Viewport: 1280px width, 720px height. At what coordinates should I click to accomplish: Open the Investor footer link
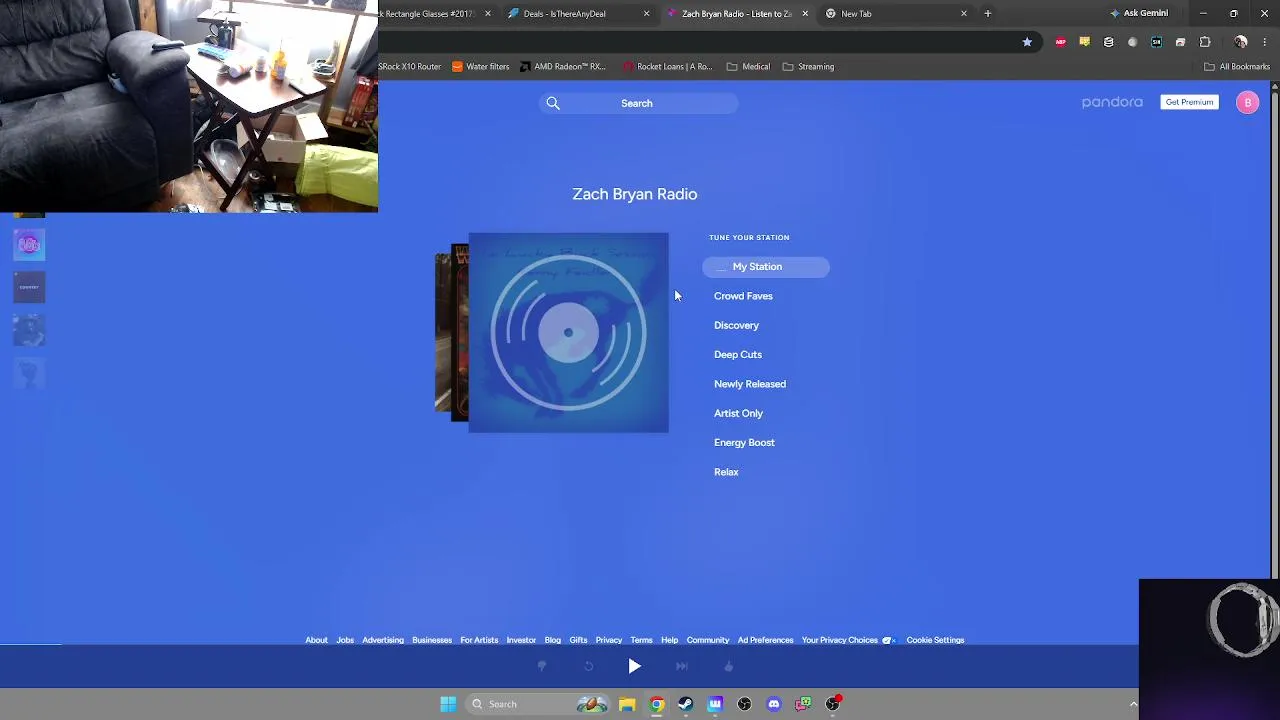tap(521, 640)
